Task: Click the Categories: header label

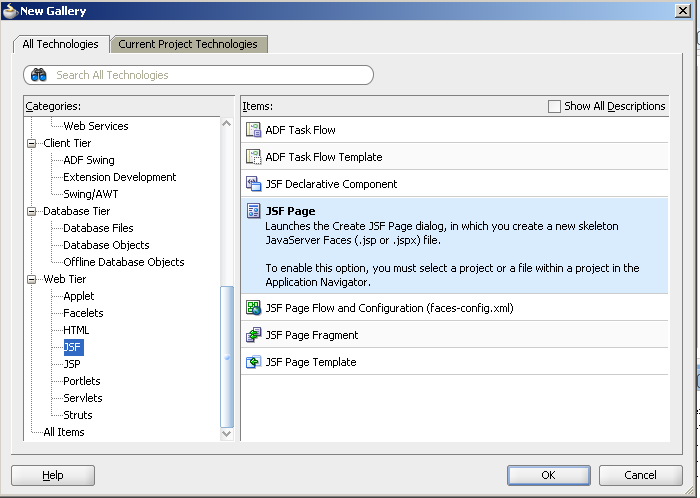Action: pos(53,106)
